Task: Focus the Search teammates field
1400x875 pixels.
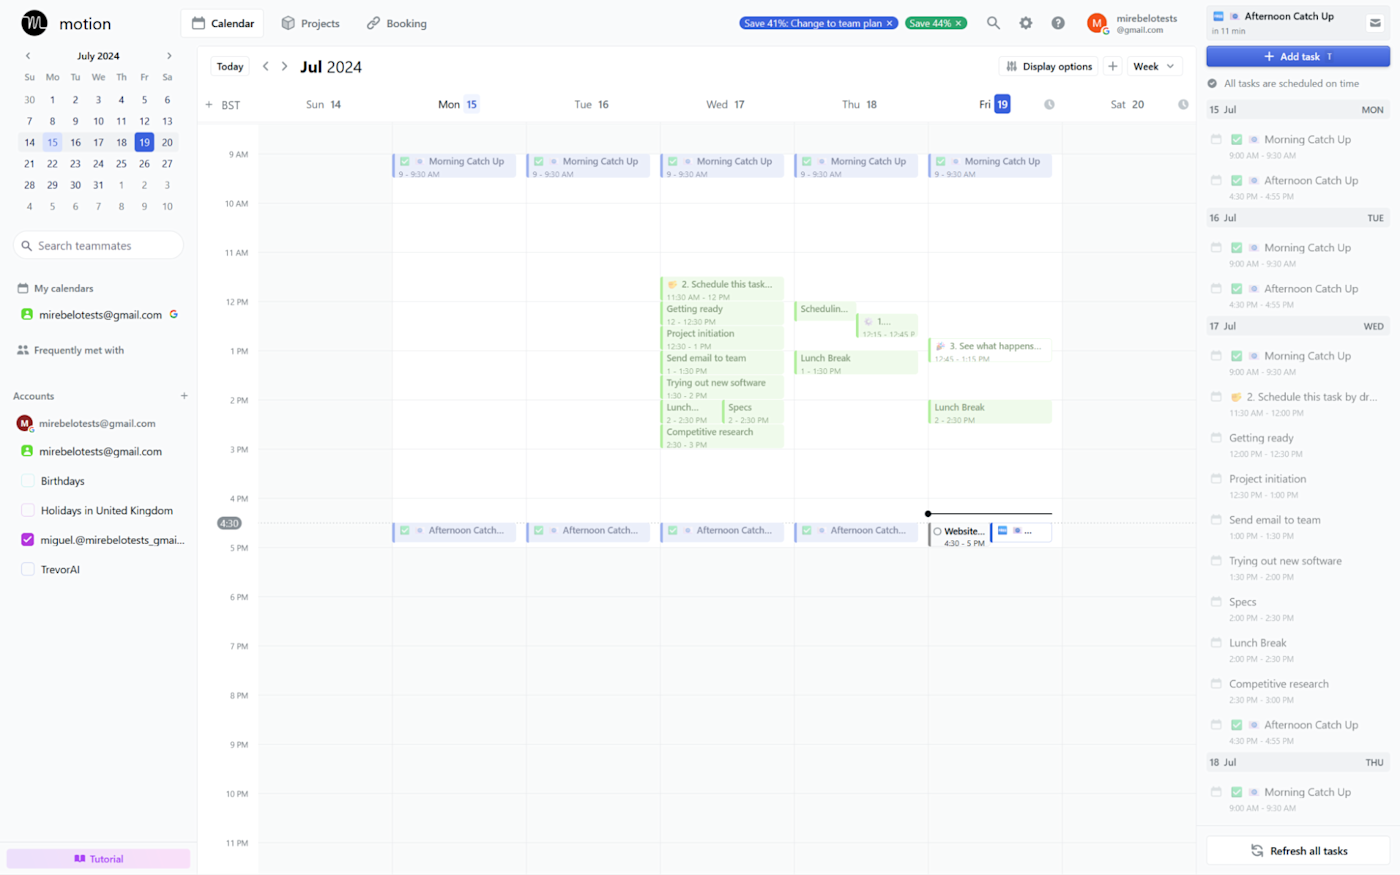Action: pos(98,245)
